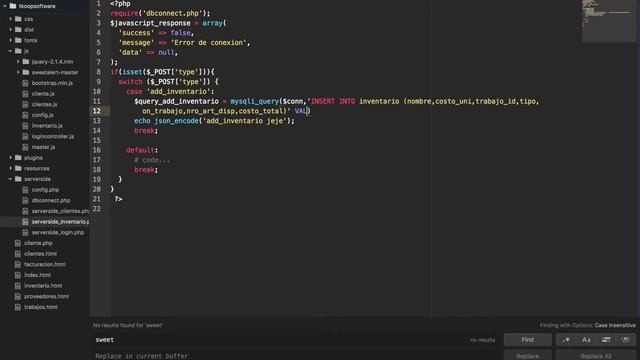Viewport: 640px width, 360px height.
Task: Open proveedores.html in the file tree
Action: click(47, 296)
